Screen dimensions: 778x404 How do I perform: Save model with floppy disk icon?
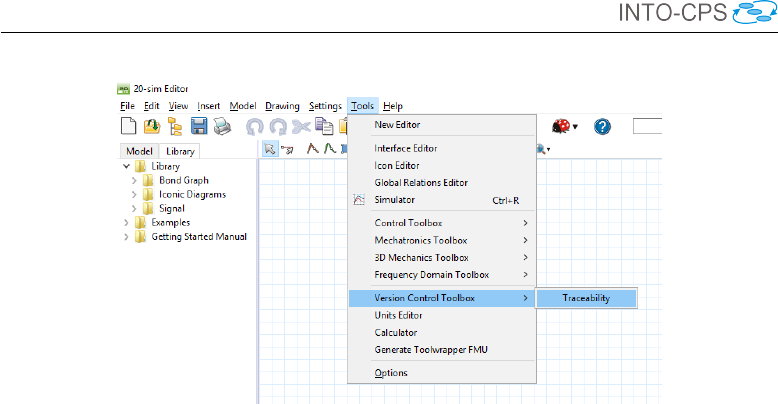point(199,126)
